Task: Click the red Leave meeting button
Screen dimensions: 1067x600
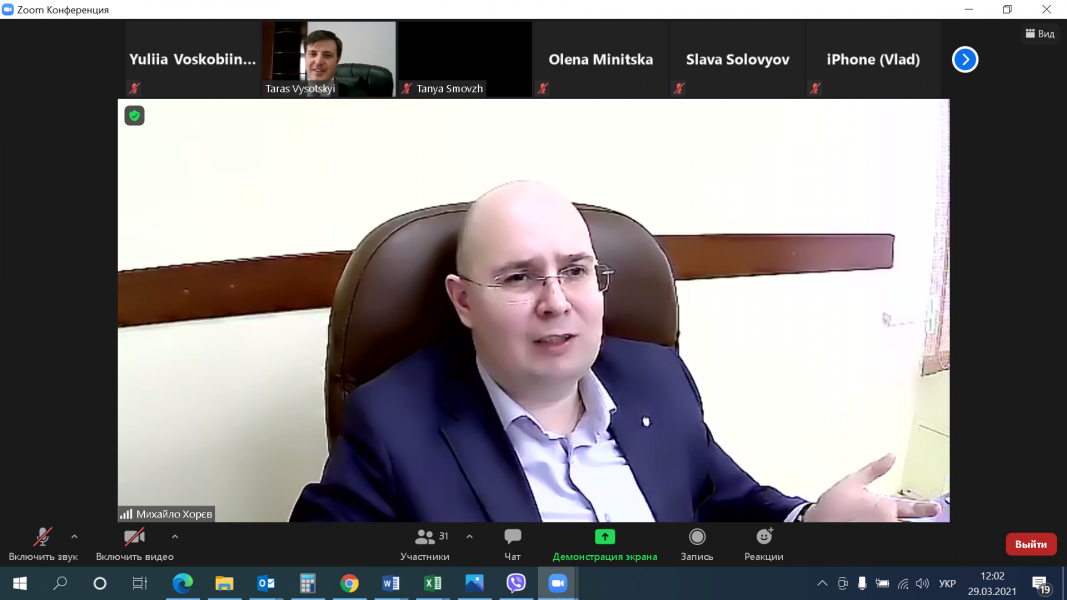Action: pos(1030,544)
